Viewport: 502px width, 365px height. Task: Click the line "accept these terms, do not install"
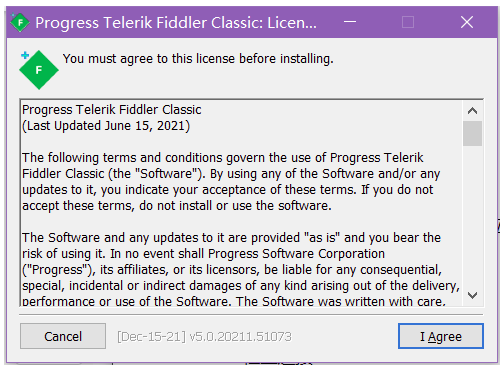point(177,206)
